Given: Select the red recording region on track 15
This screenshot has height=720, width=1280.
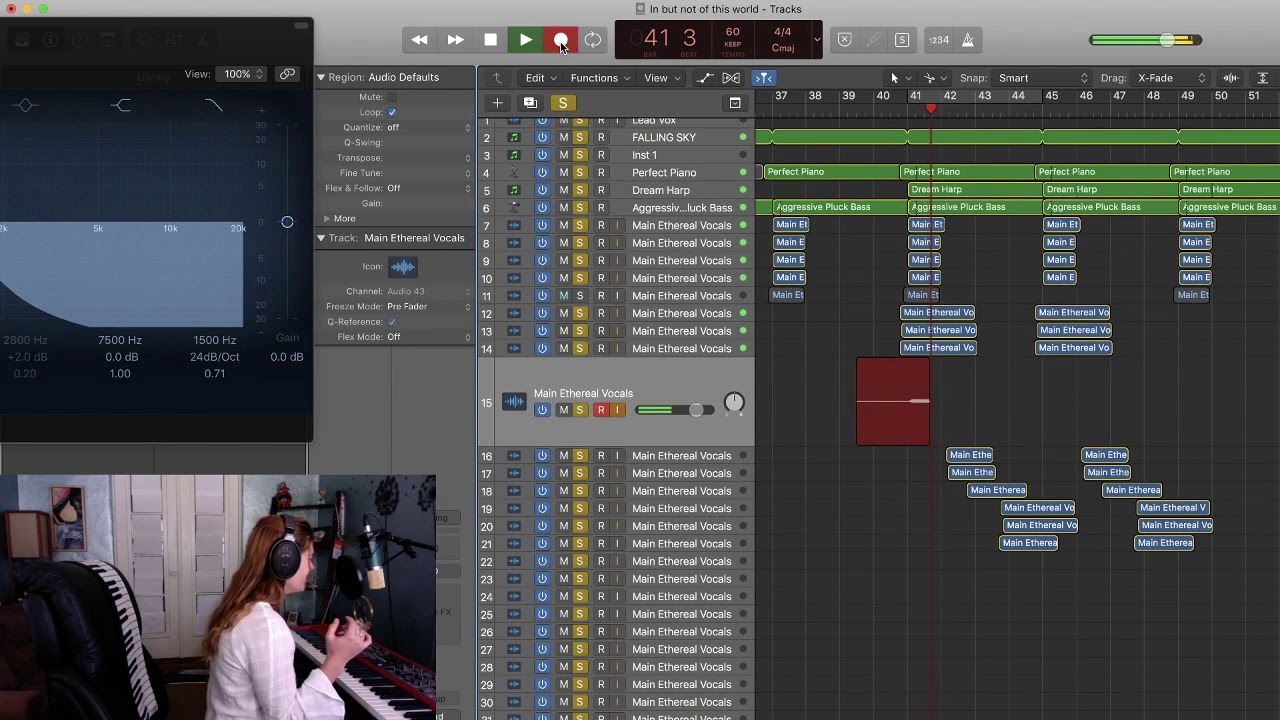Looking at the screenshot, I should [893, 401].
